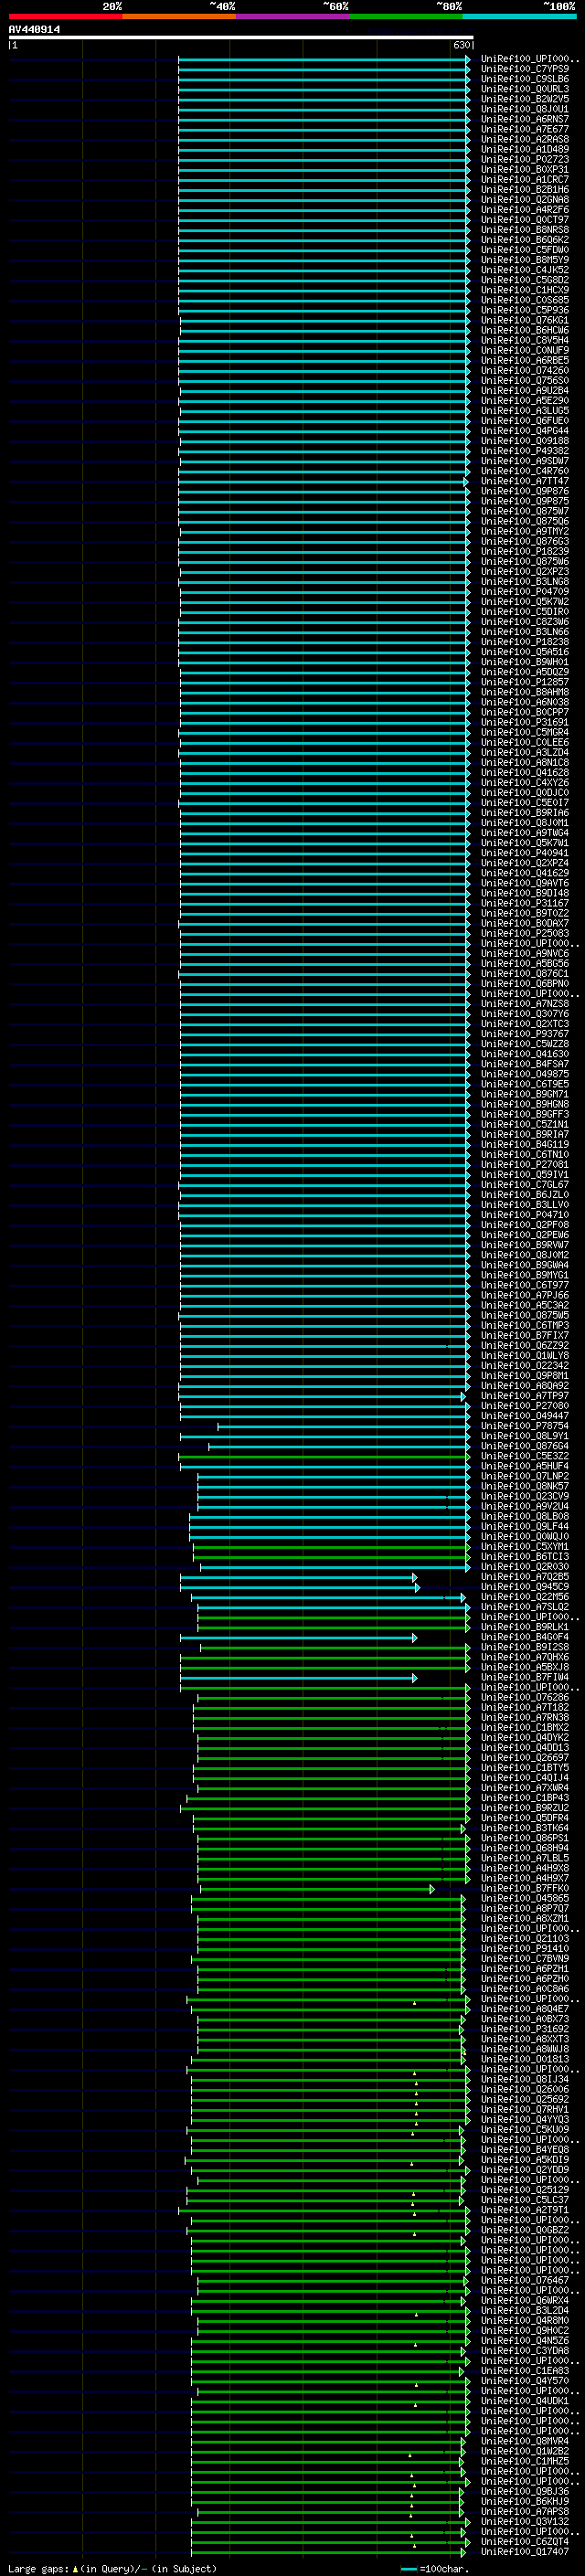Click the label UniRef100_C1HCX9
The image size is (585, 2576).
[525, 290]
